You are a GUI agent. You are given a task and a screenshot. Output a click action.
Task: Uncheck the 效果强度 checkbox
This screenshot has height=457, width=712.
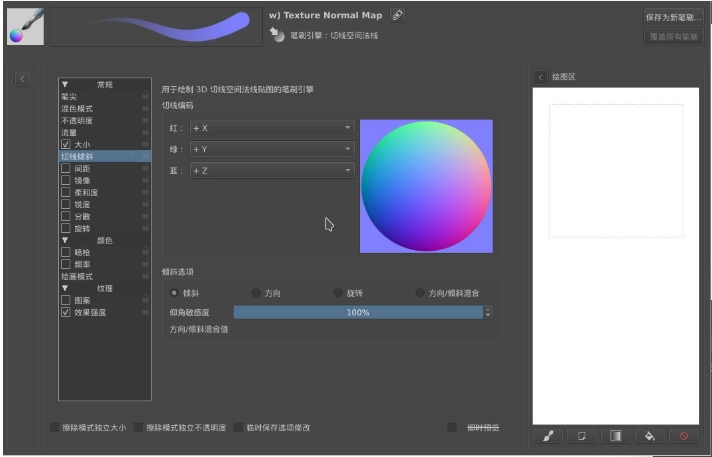(x=66, y=312)
